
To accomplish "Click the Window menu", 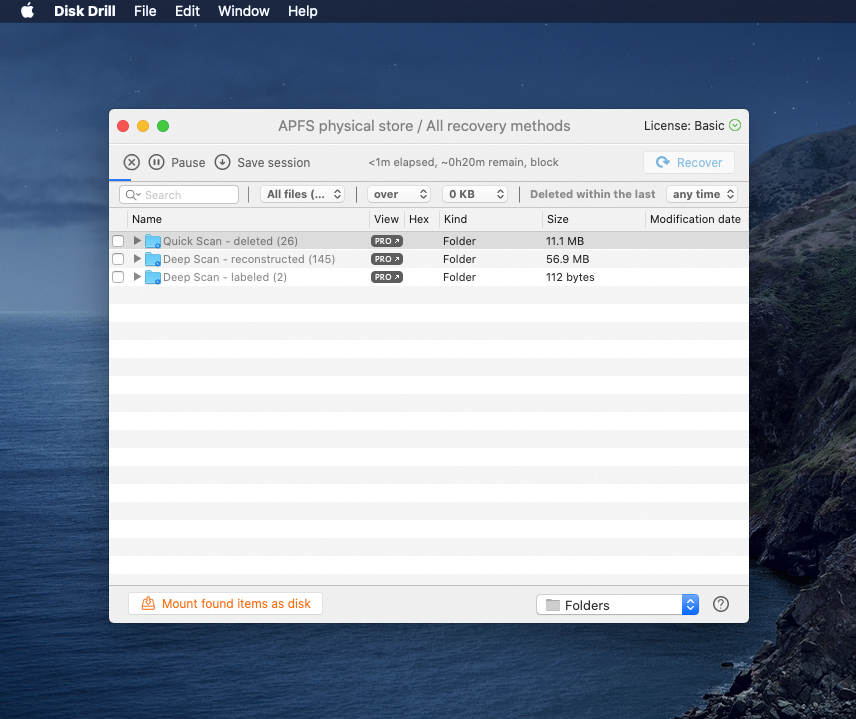I will point(243,11).
